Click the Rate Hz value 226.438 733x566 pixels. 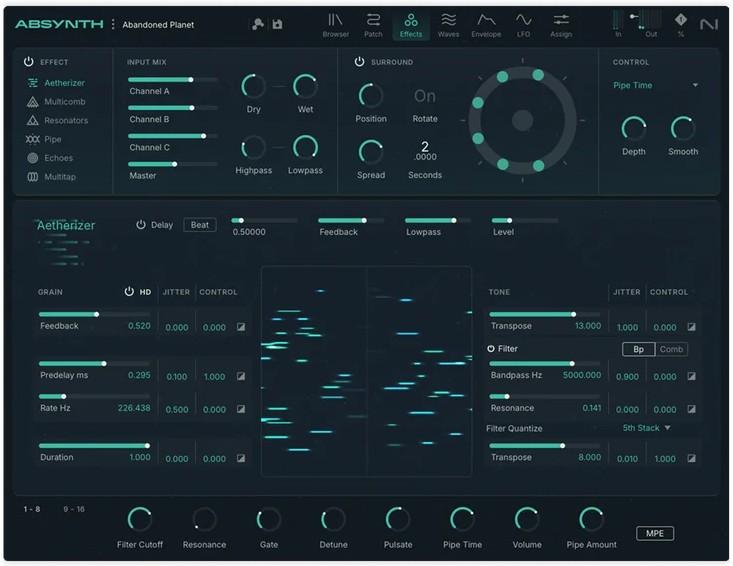coord(134,408)
